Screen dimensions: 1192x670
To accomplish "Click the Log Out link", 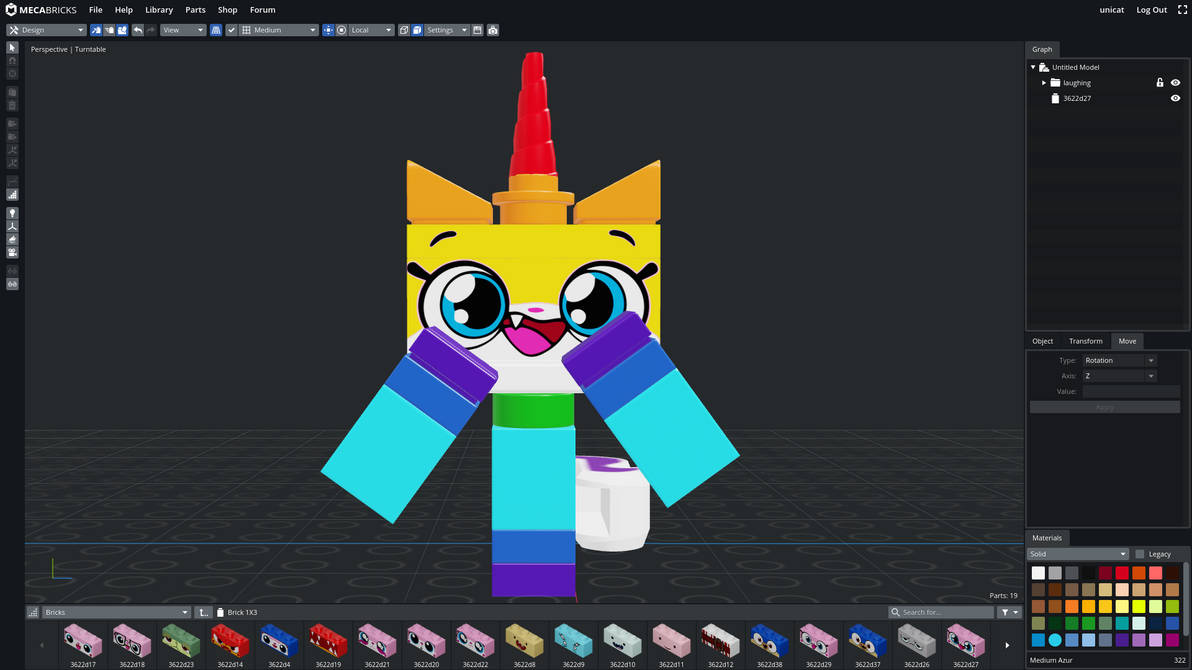I will point(1151,10).
